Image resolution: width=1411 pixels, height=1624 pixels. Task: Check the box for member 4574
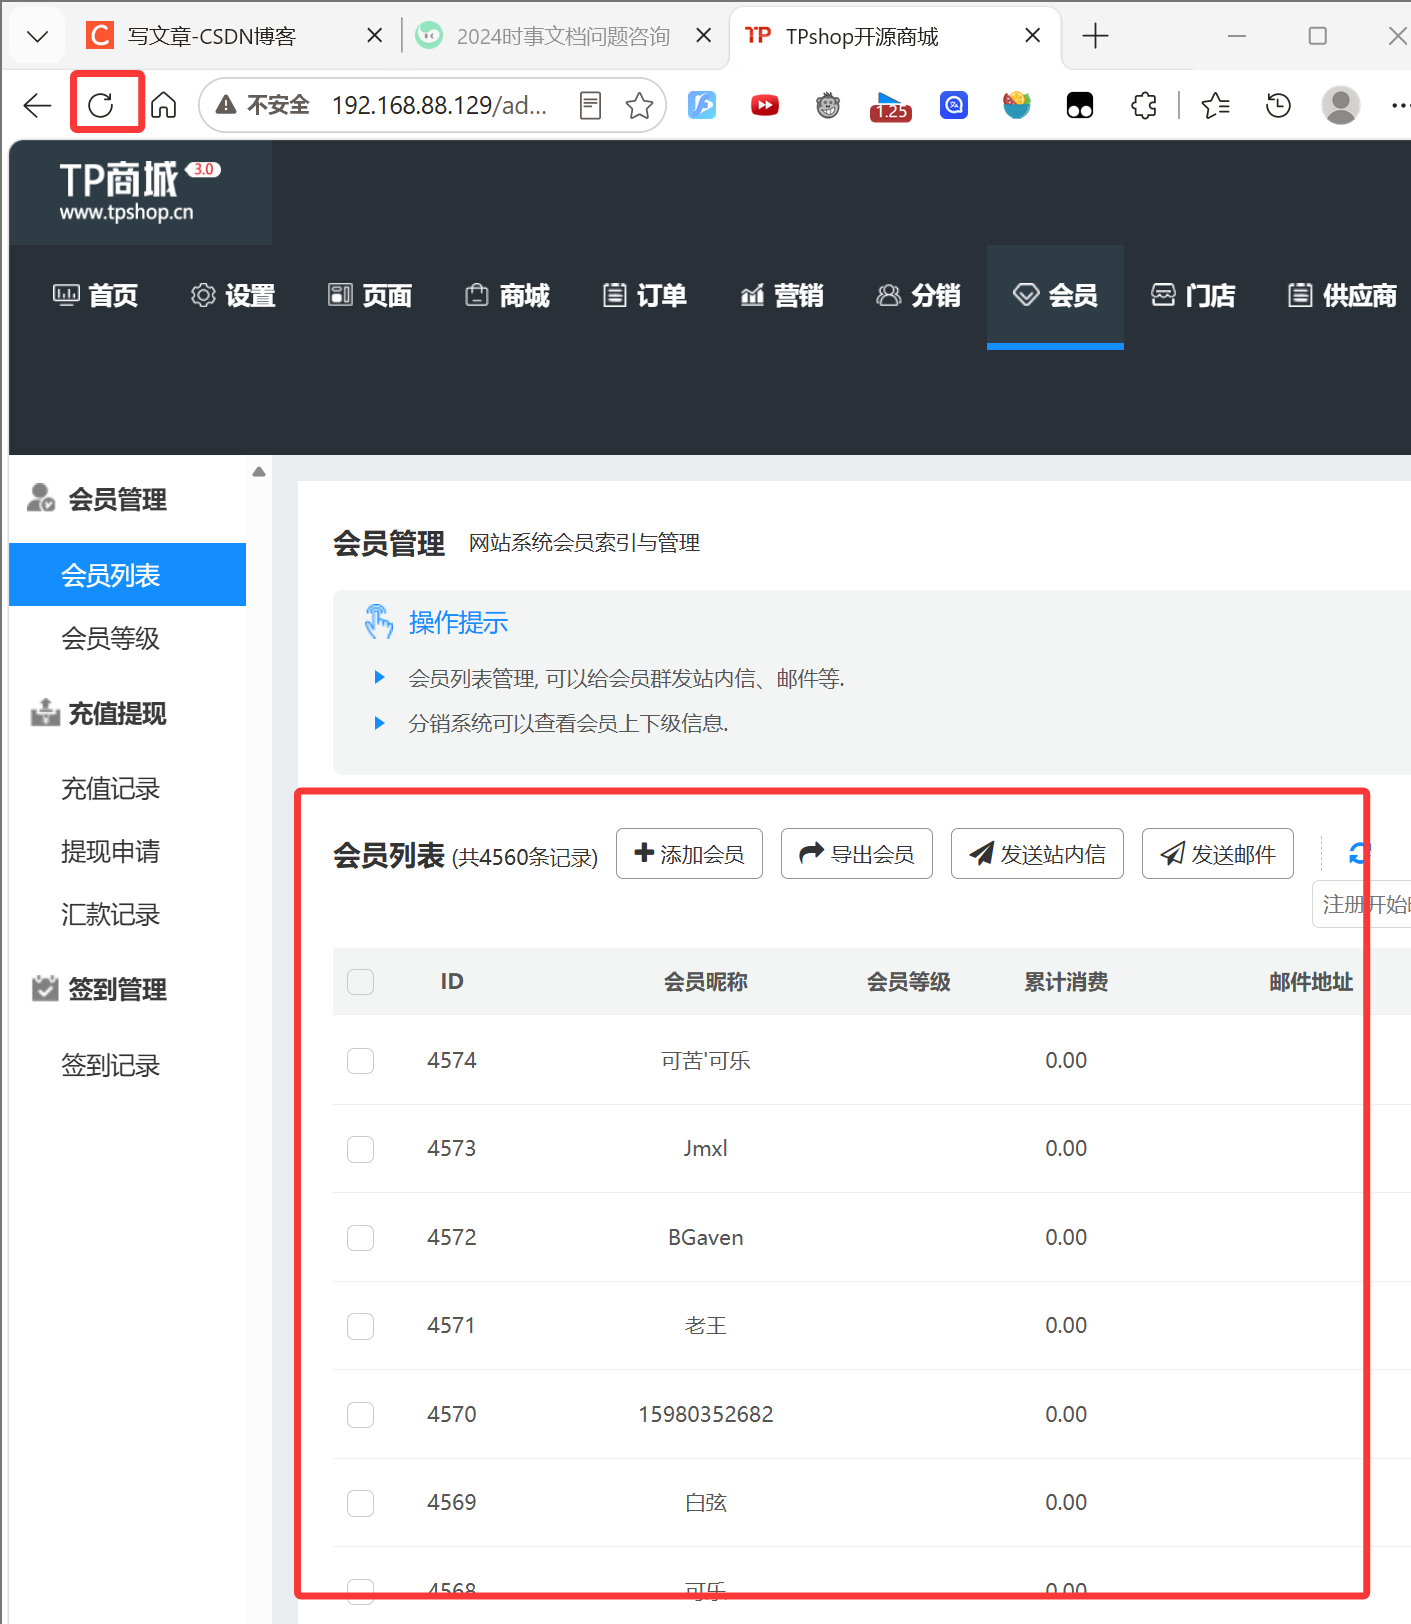[360, 1061]
